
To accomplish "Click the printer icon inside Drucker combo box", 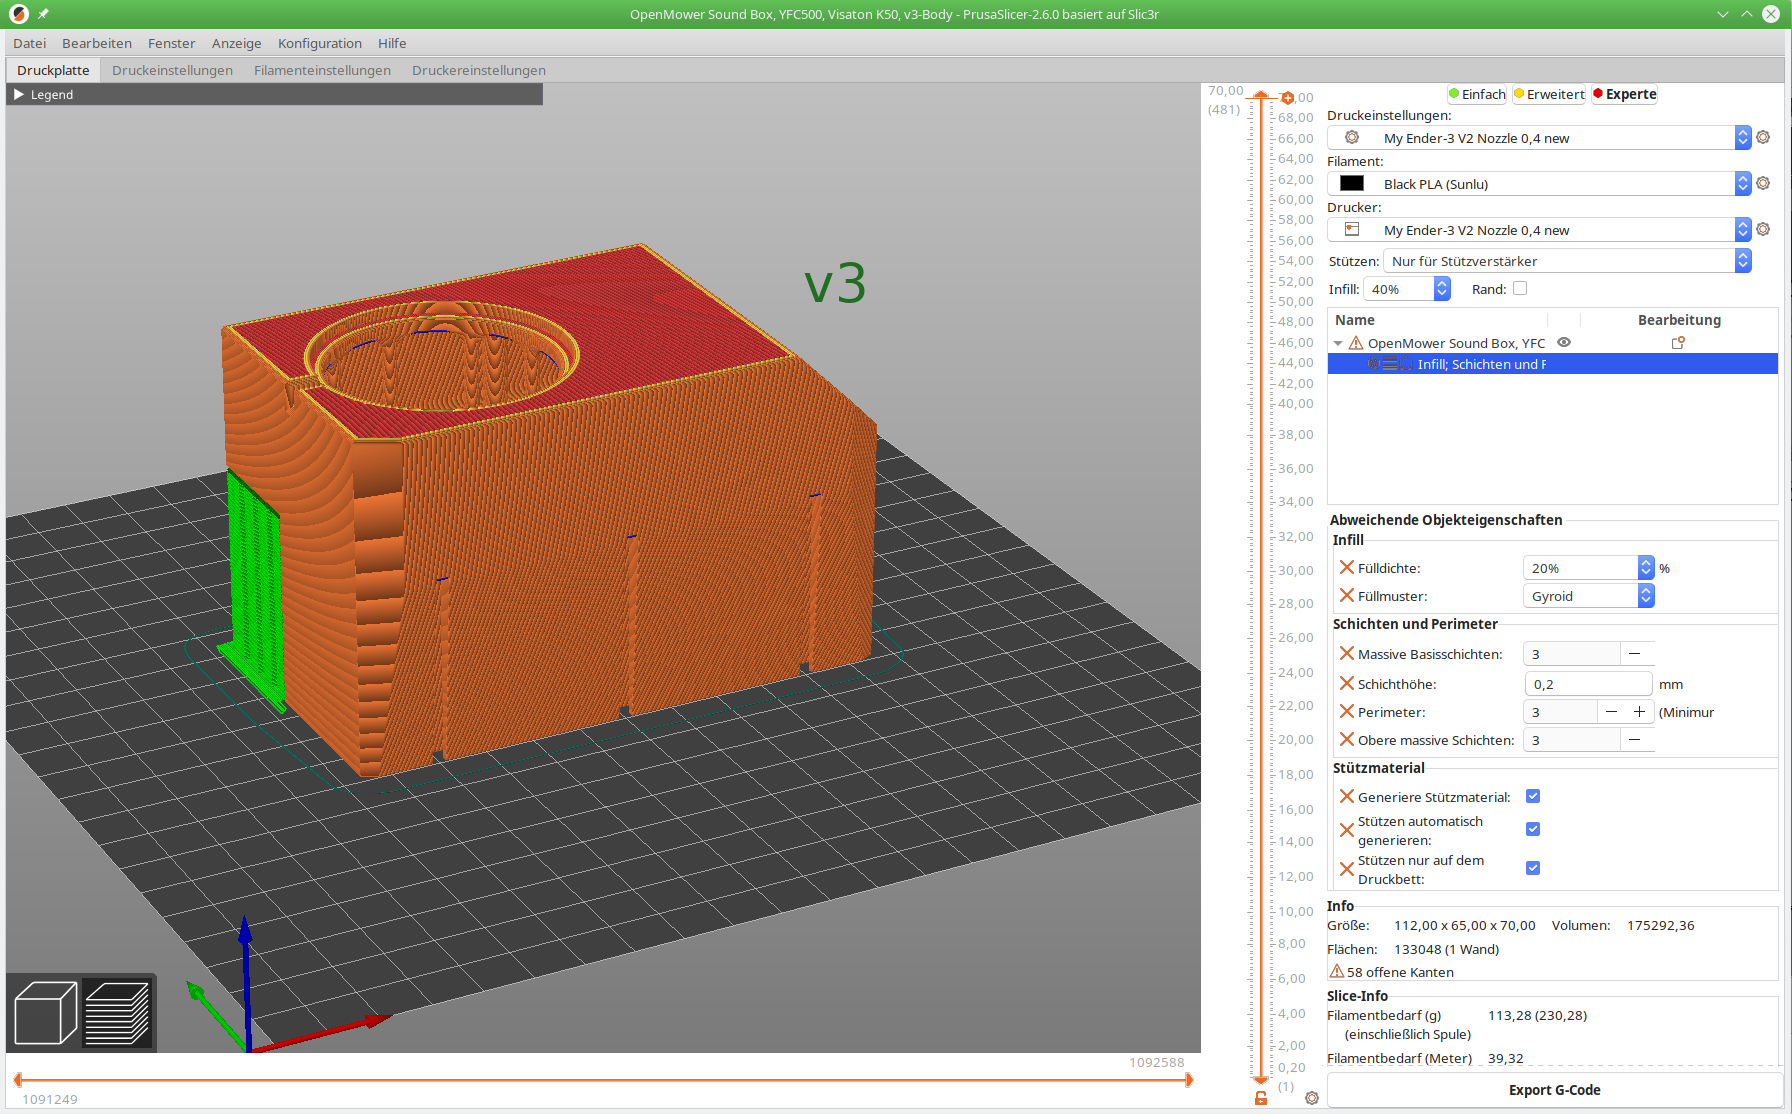I will pos(1352,229).
